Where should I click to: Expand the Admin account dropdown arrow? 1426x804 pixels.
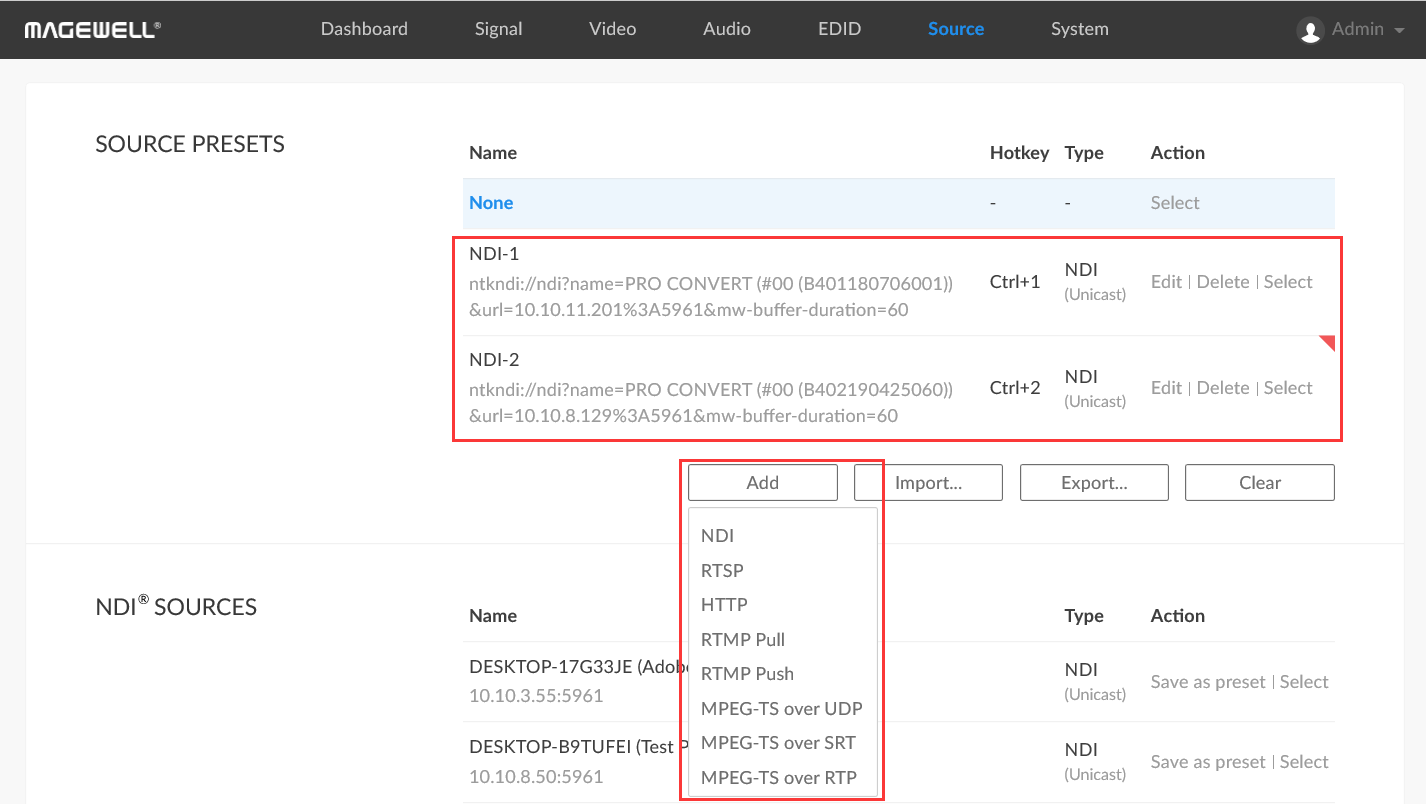pyautogui.click(x=1398, y=30)
